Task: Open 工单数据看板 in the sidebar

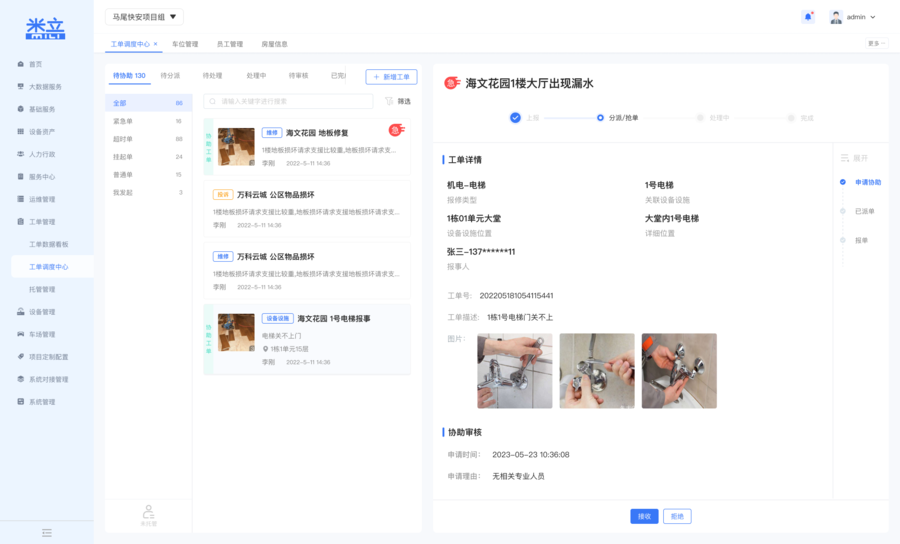Action: (x=49, y=244)
